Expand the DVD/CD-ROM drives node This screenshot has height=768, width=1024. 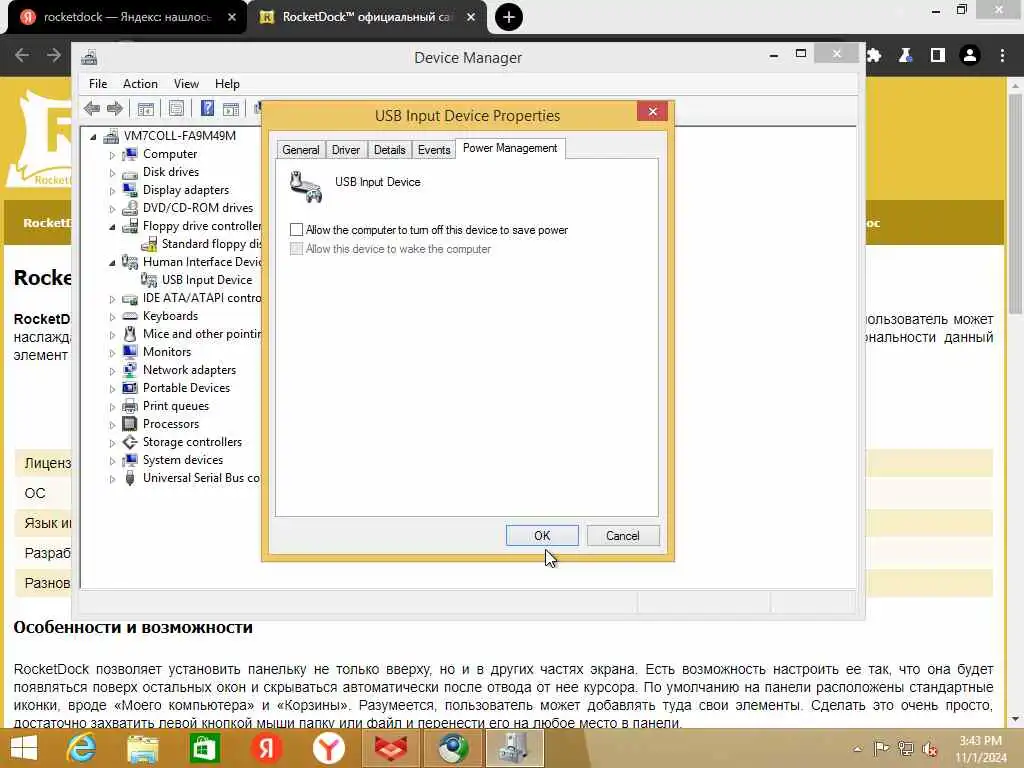[x=112, y=209]
